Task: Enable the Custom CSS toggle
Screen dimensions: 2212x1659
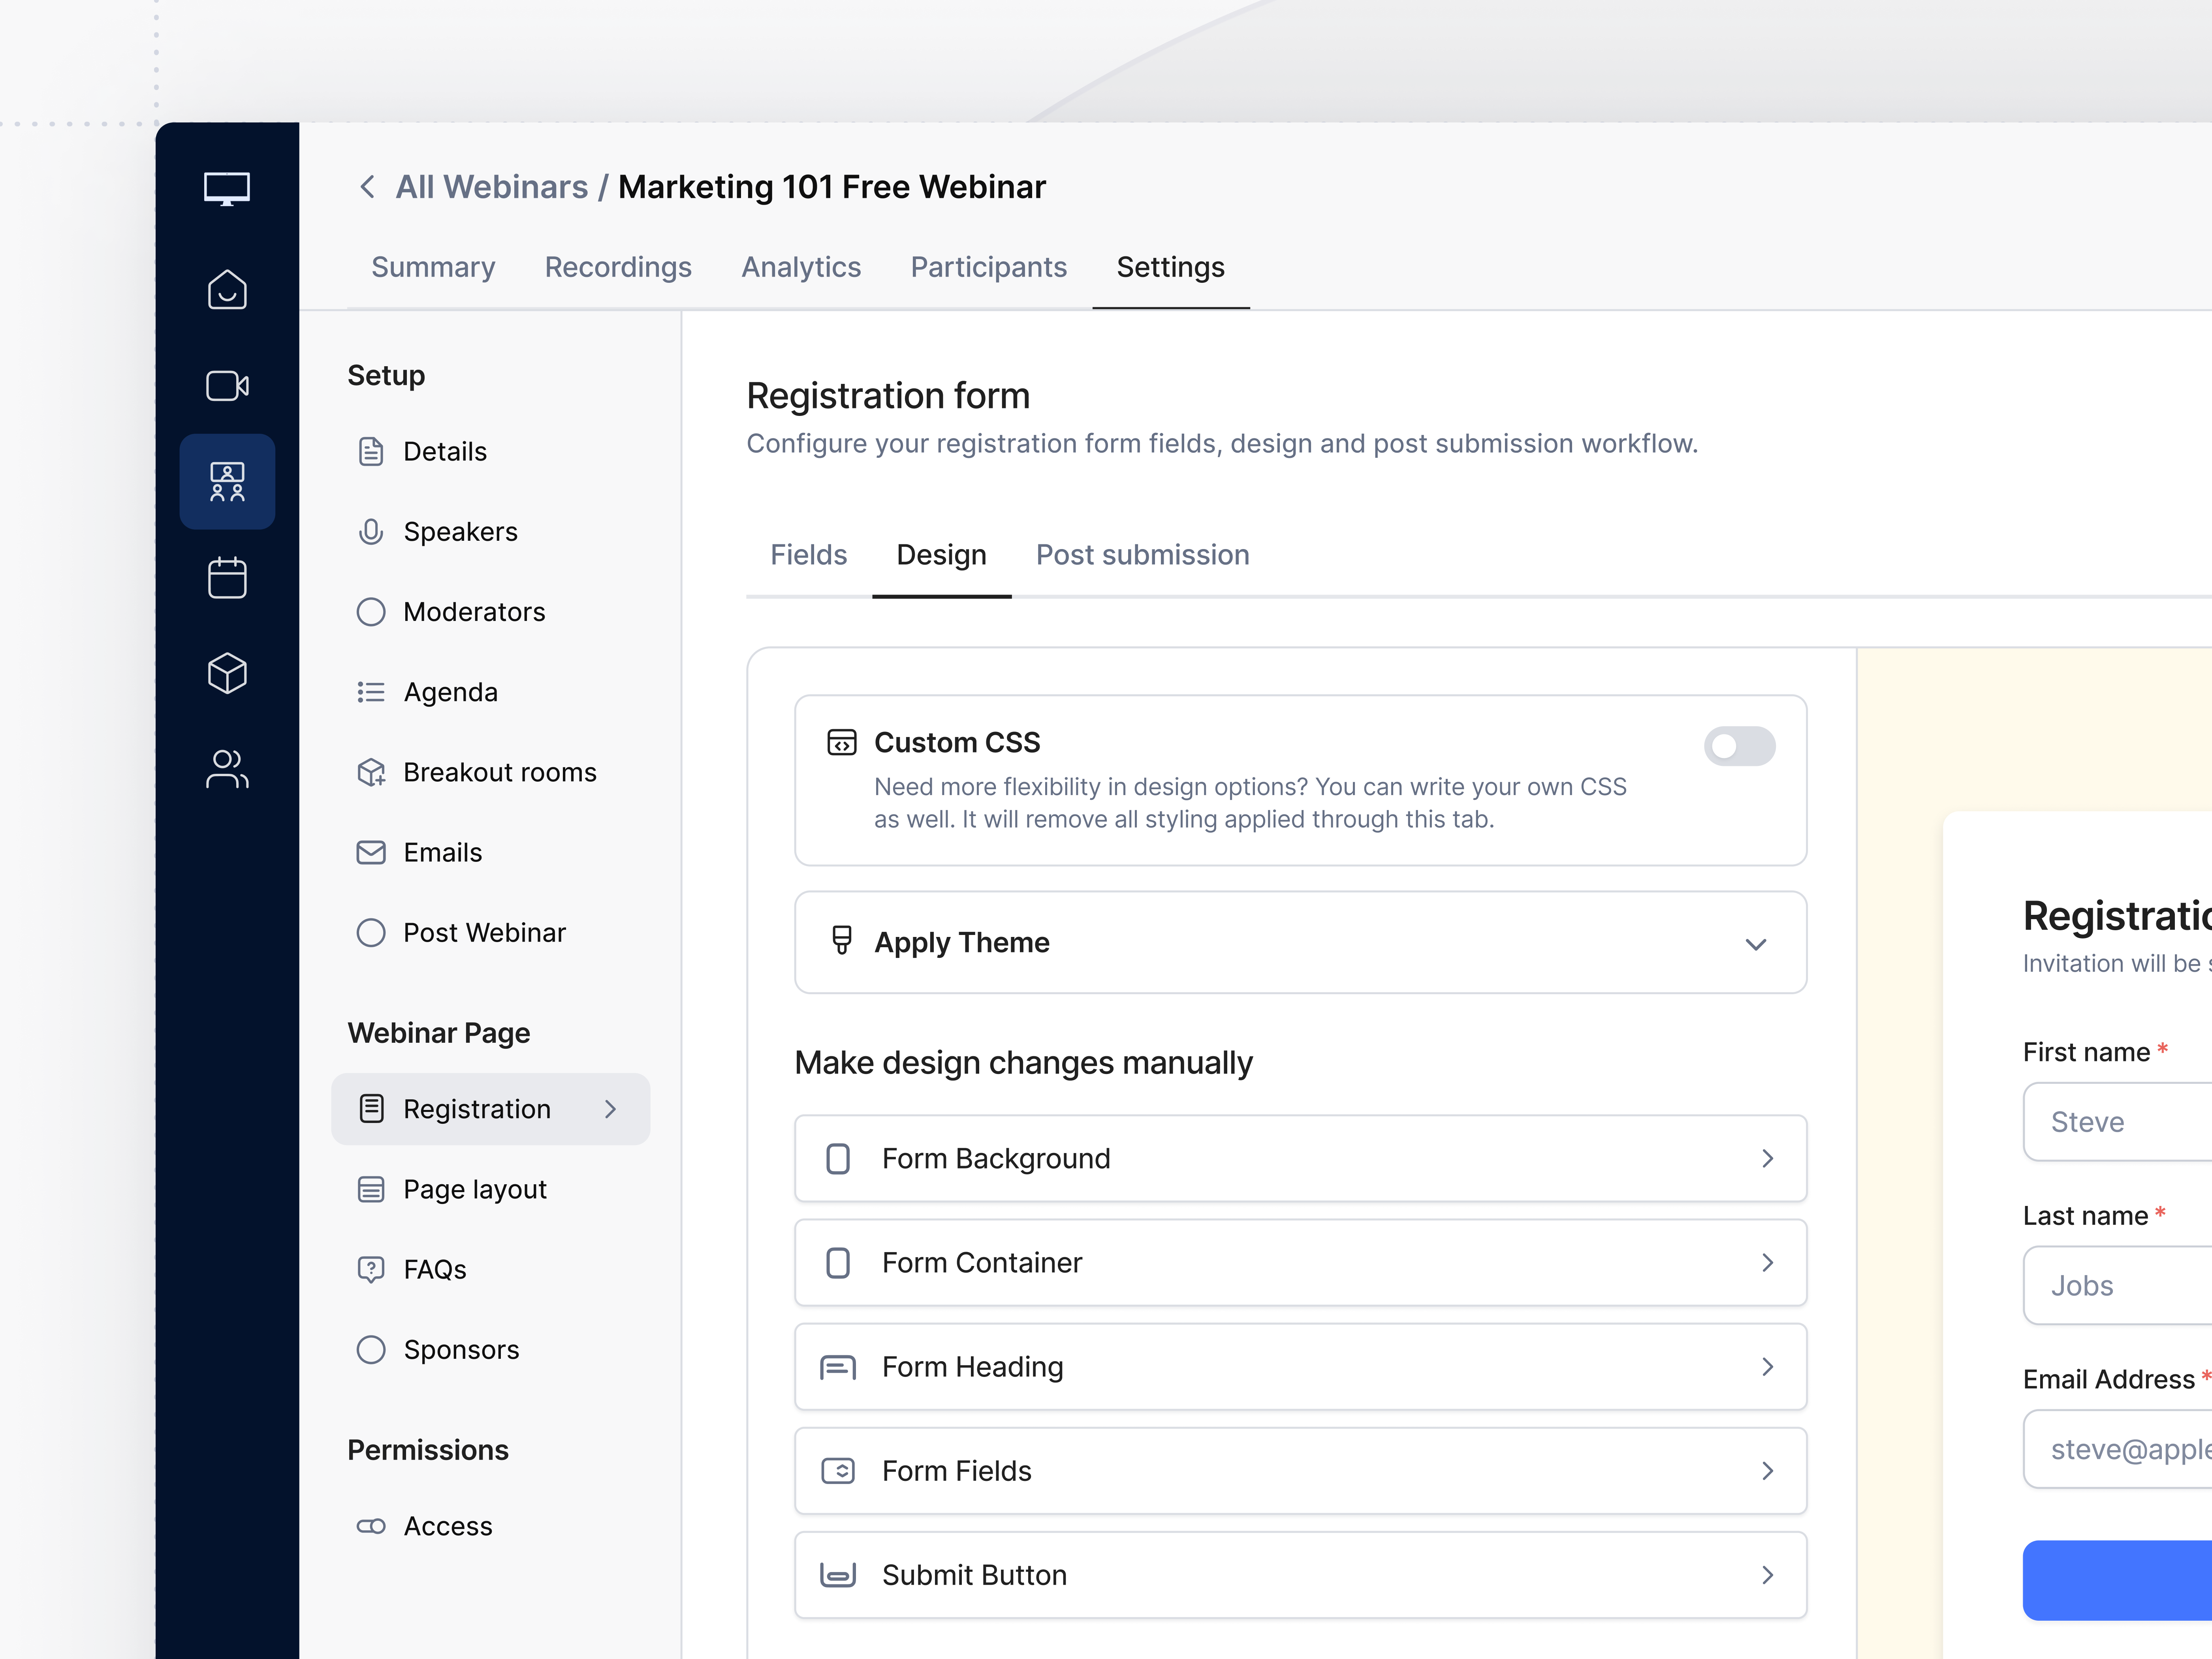Action: pyautogui.click(x=1739, y=746)
